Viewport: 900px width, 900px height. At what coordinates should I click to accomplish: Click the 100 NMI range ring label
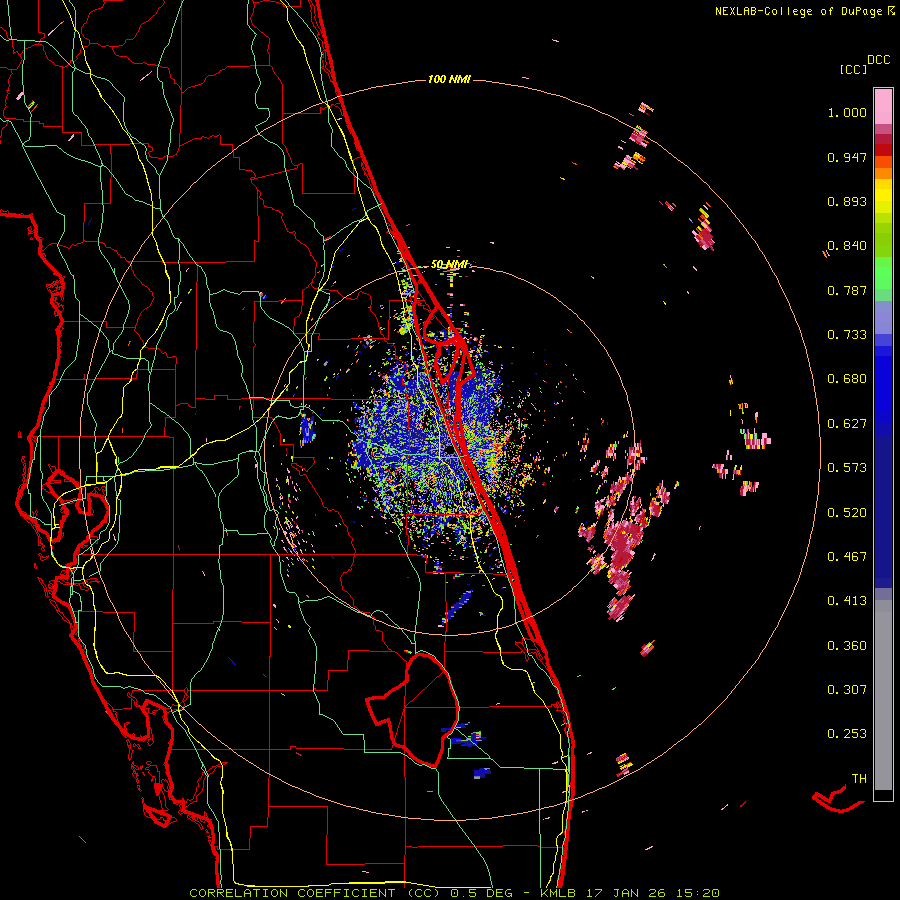pos(449,79)
